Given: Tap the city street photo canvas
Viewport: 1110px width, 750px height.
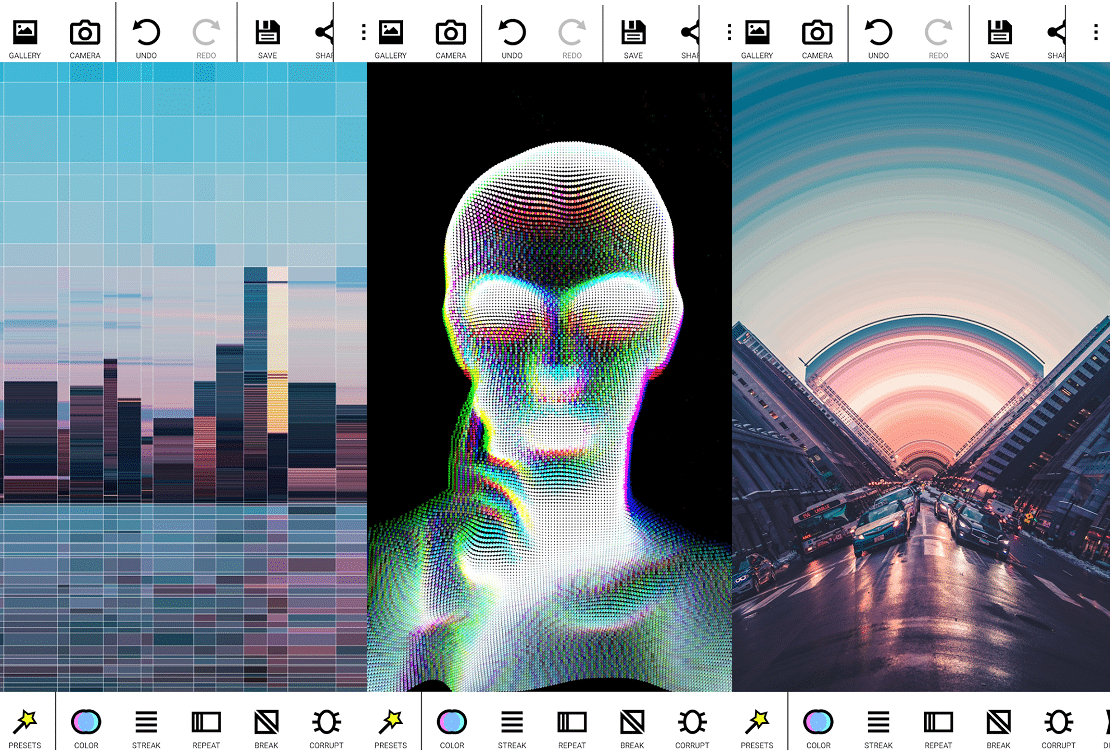Looking at the screenshot, I should (x=921, y=377).
